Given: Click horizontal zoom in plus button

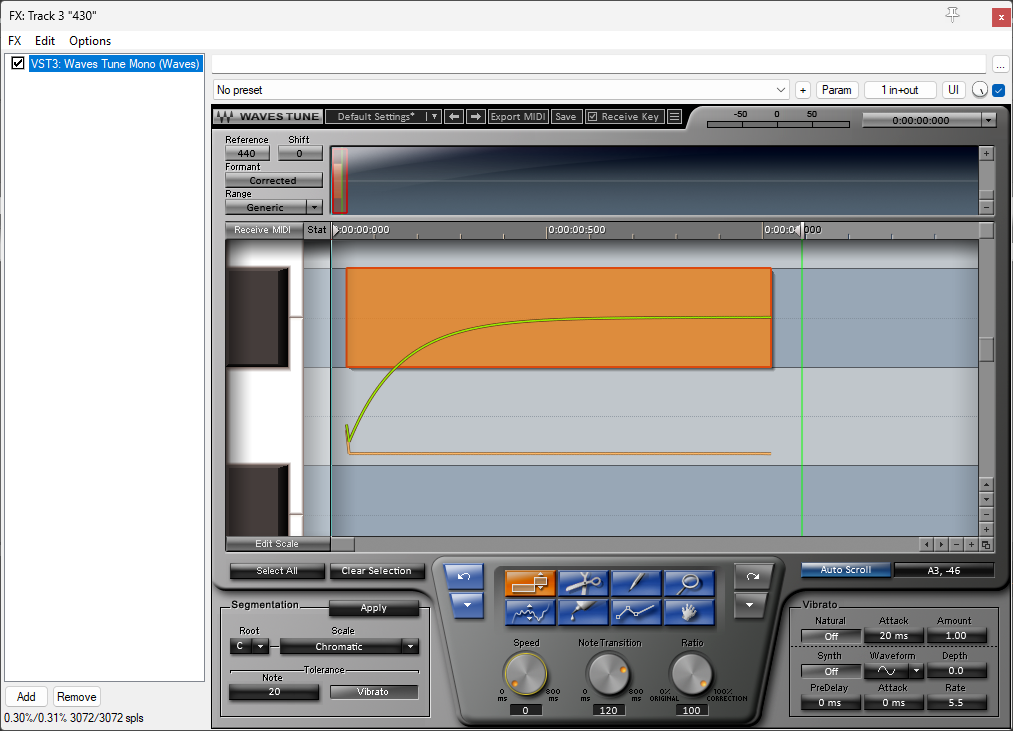Looking at the screenshot, I should click(x=971, y=544).
